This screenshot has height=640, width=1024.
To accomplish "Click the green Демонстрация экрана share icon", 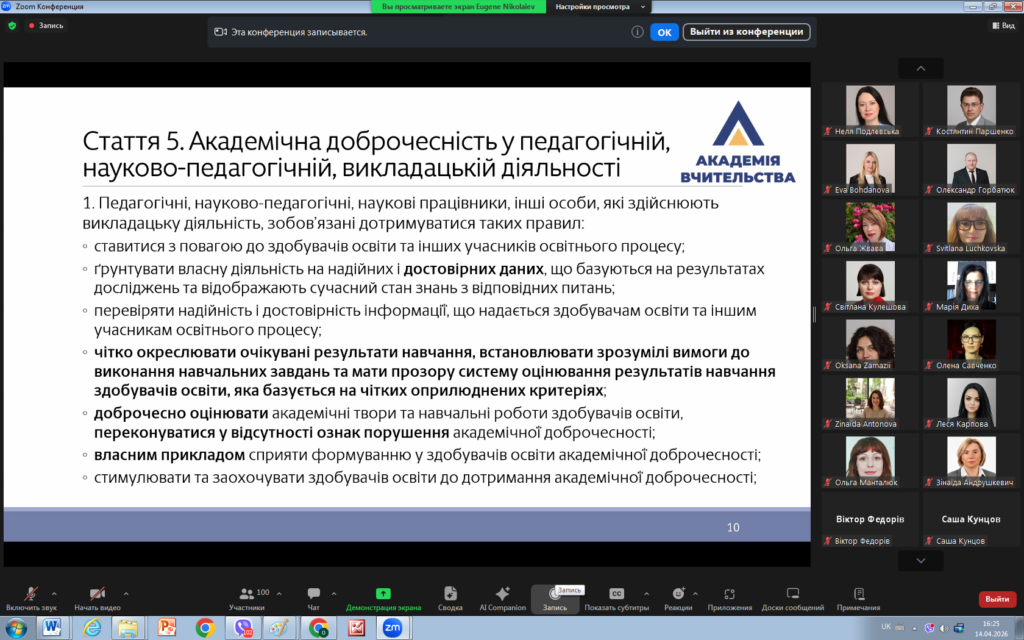I will click(x=383, y=593).
